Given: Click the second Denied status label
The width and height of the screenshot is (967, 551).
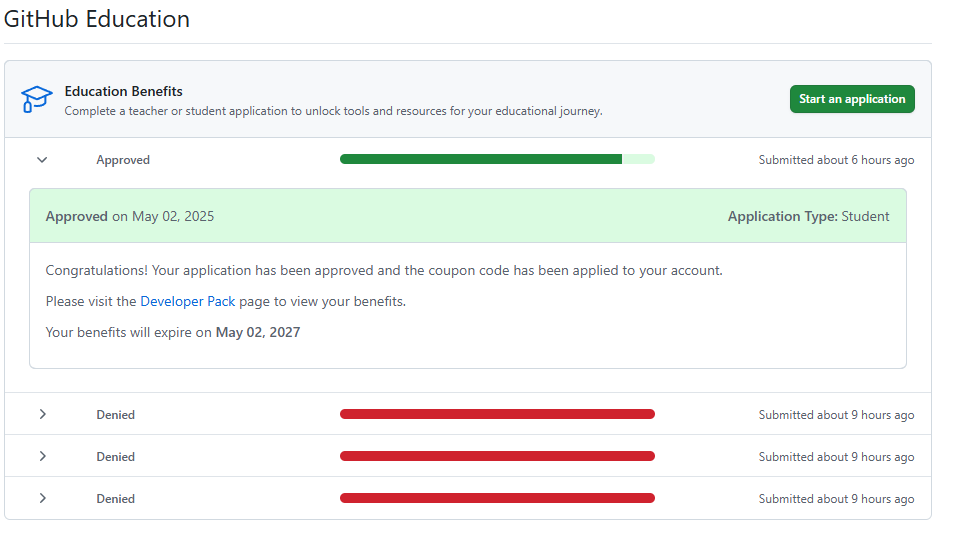Looking at the screenshot, I should [x=115, y=457].
